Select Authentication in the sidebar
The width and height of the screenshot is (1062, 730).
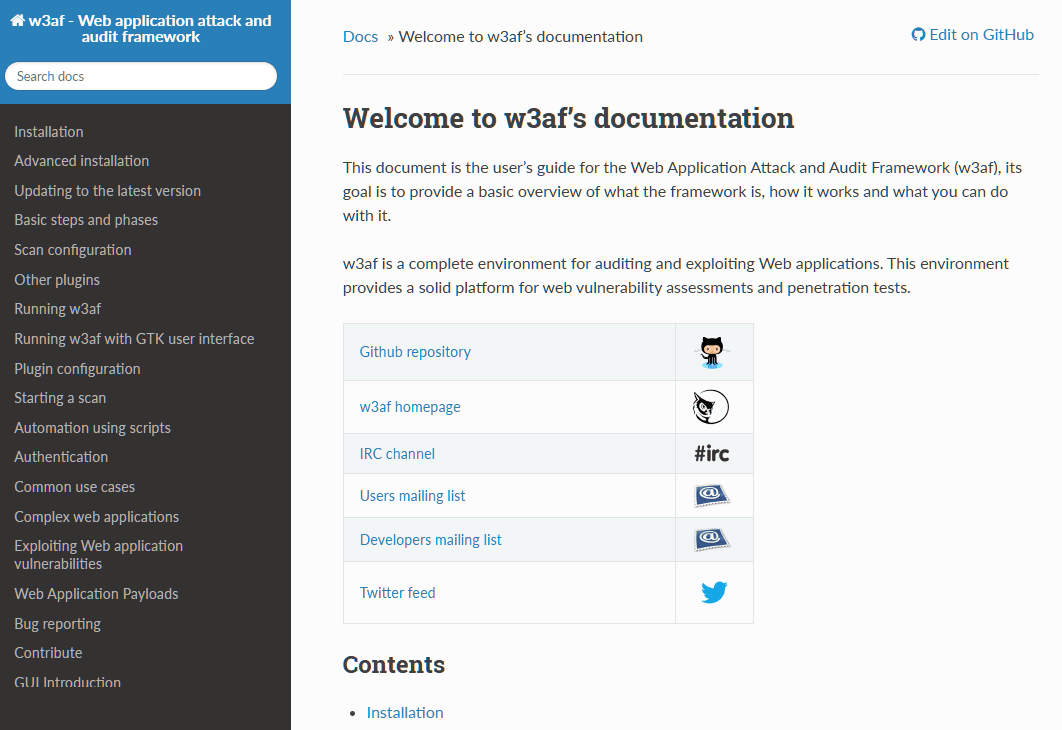point(61,457)
